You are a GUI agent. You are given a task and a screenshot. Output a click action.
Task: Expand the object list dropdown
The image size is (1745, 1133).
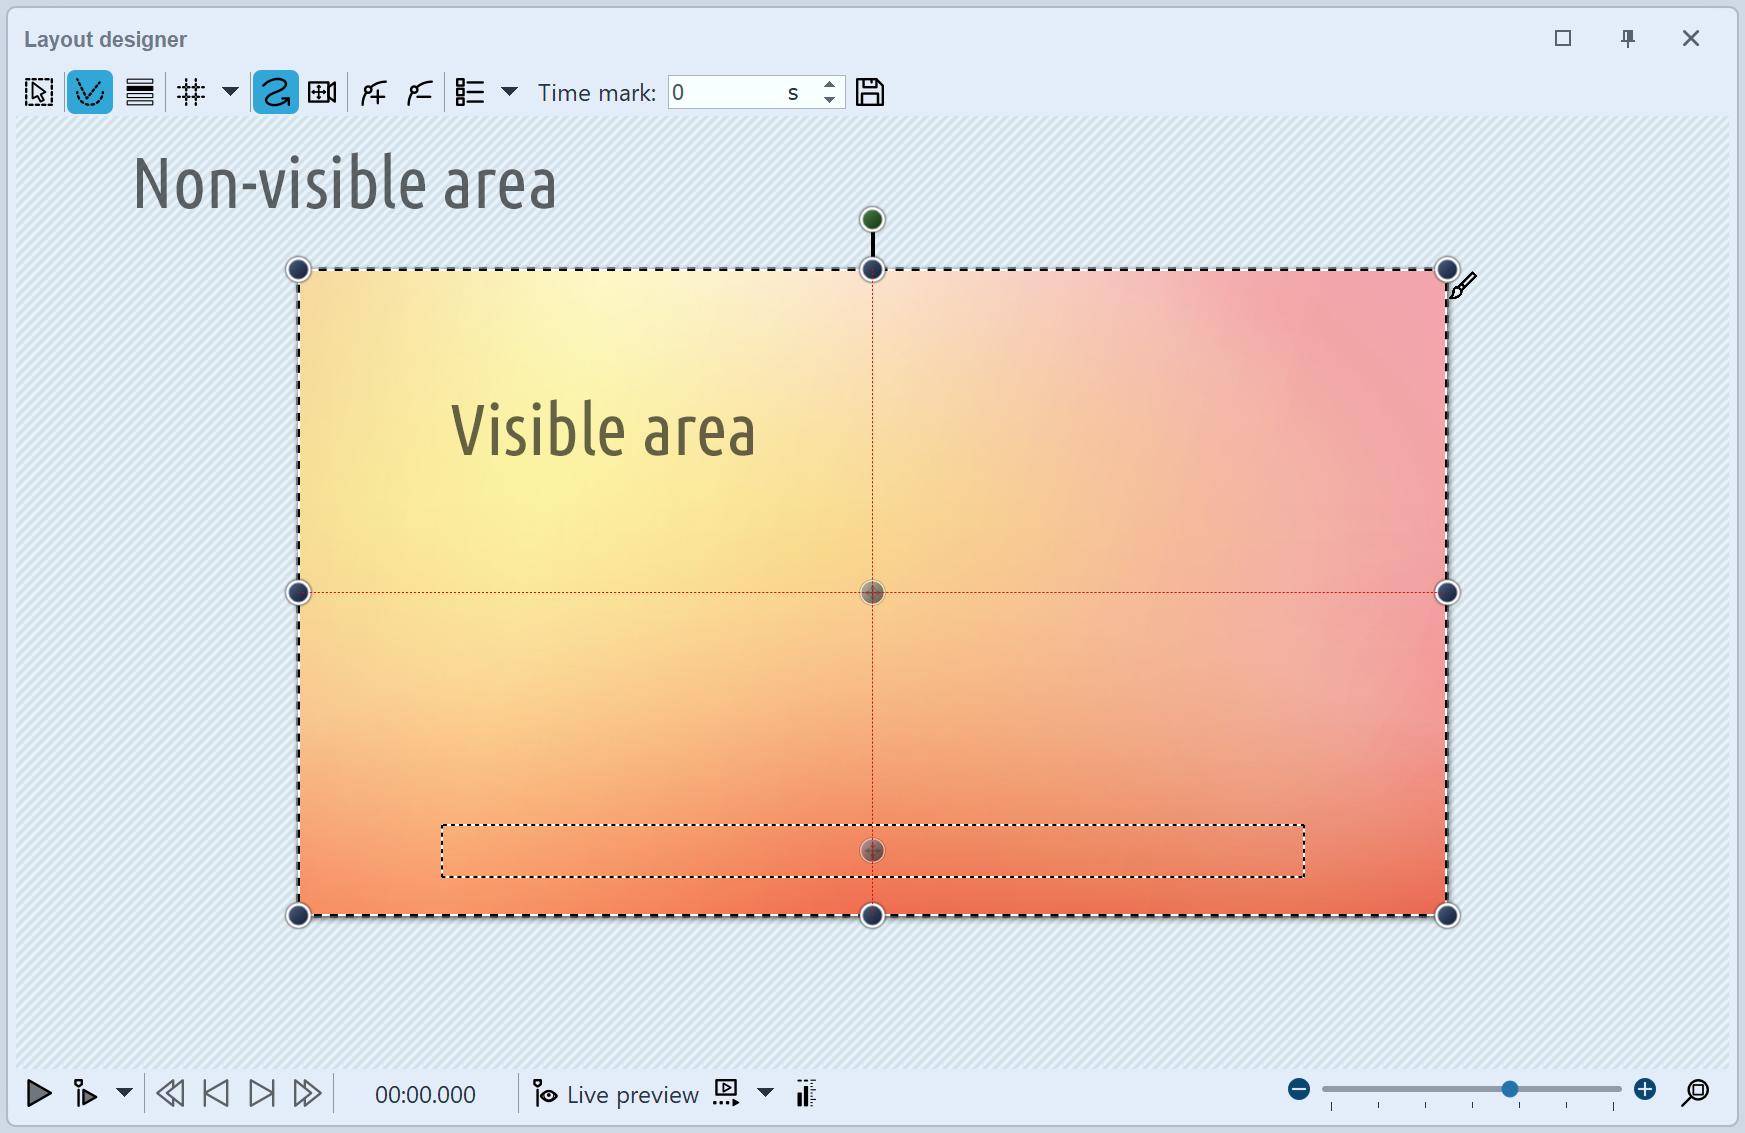coord(510,92)
